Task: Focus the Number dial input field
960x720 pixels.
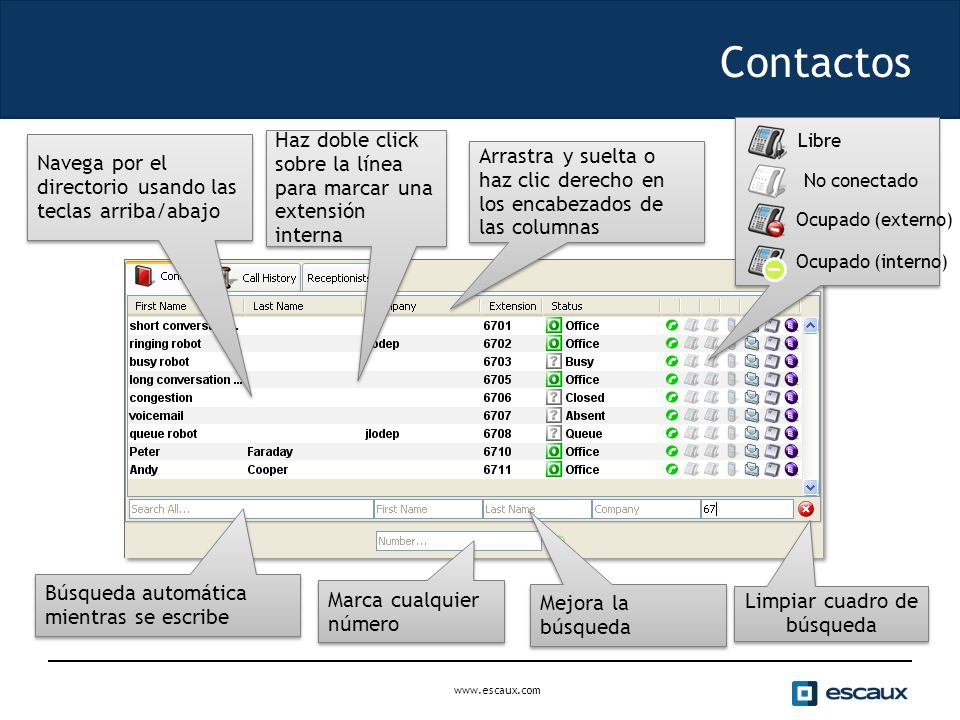Action: pos(458,541)
